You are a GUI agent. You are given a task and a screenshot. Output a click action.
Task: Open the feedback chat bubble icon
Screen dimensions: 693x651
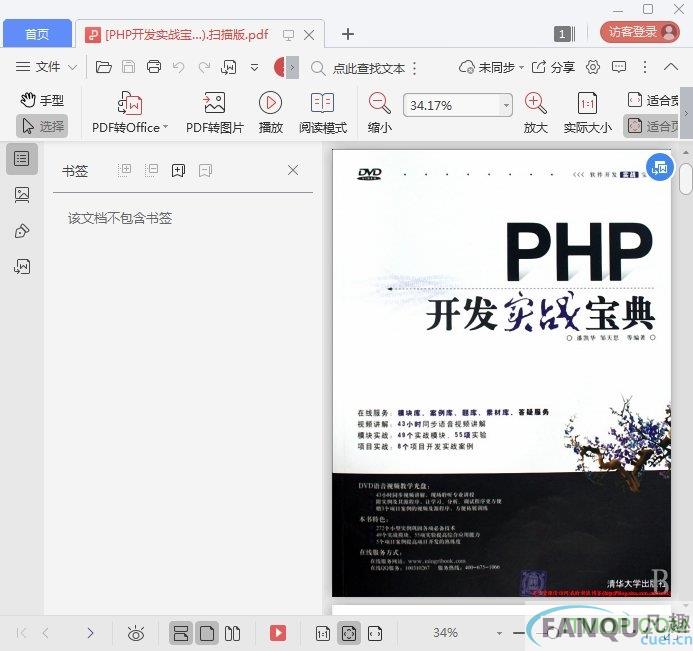point(619,67)
